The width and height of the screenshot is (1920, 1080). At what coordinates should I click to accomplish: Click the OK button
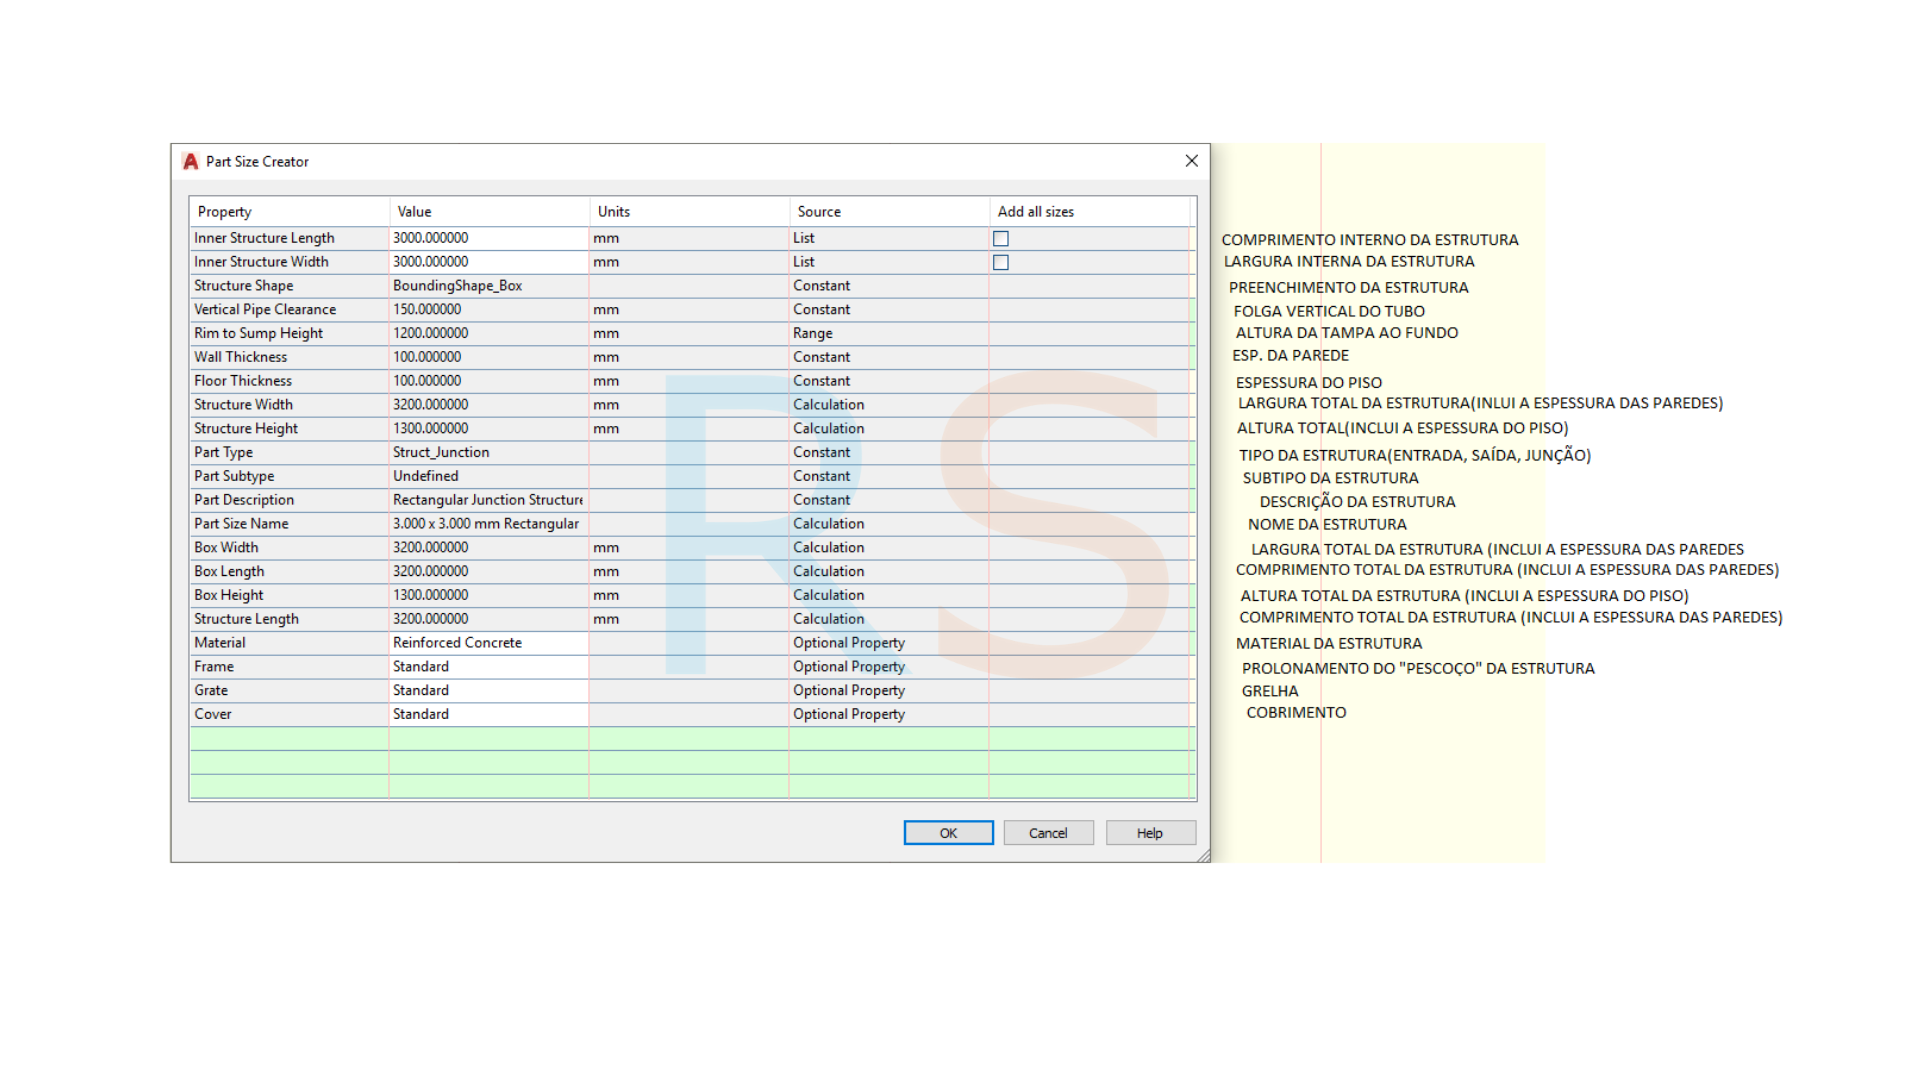coord(948,833)
